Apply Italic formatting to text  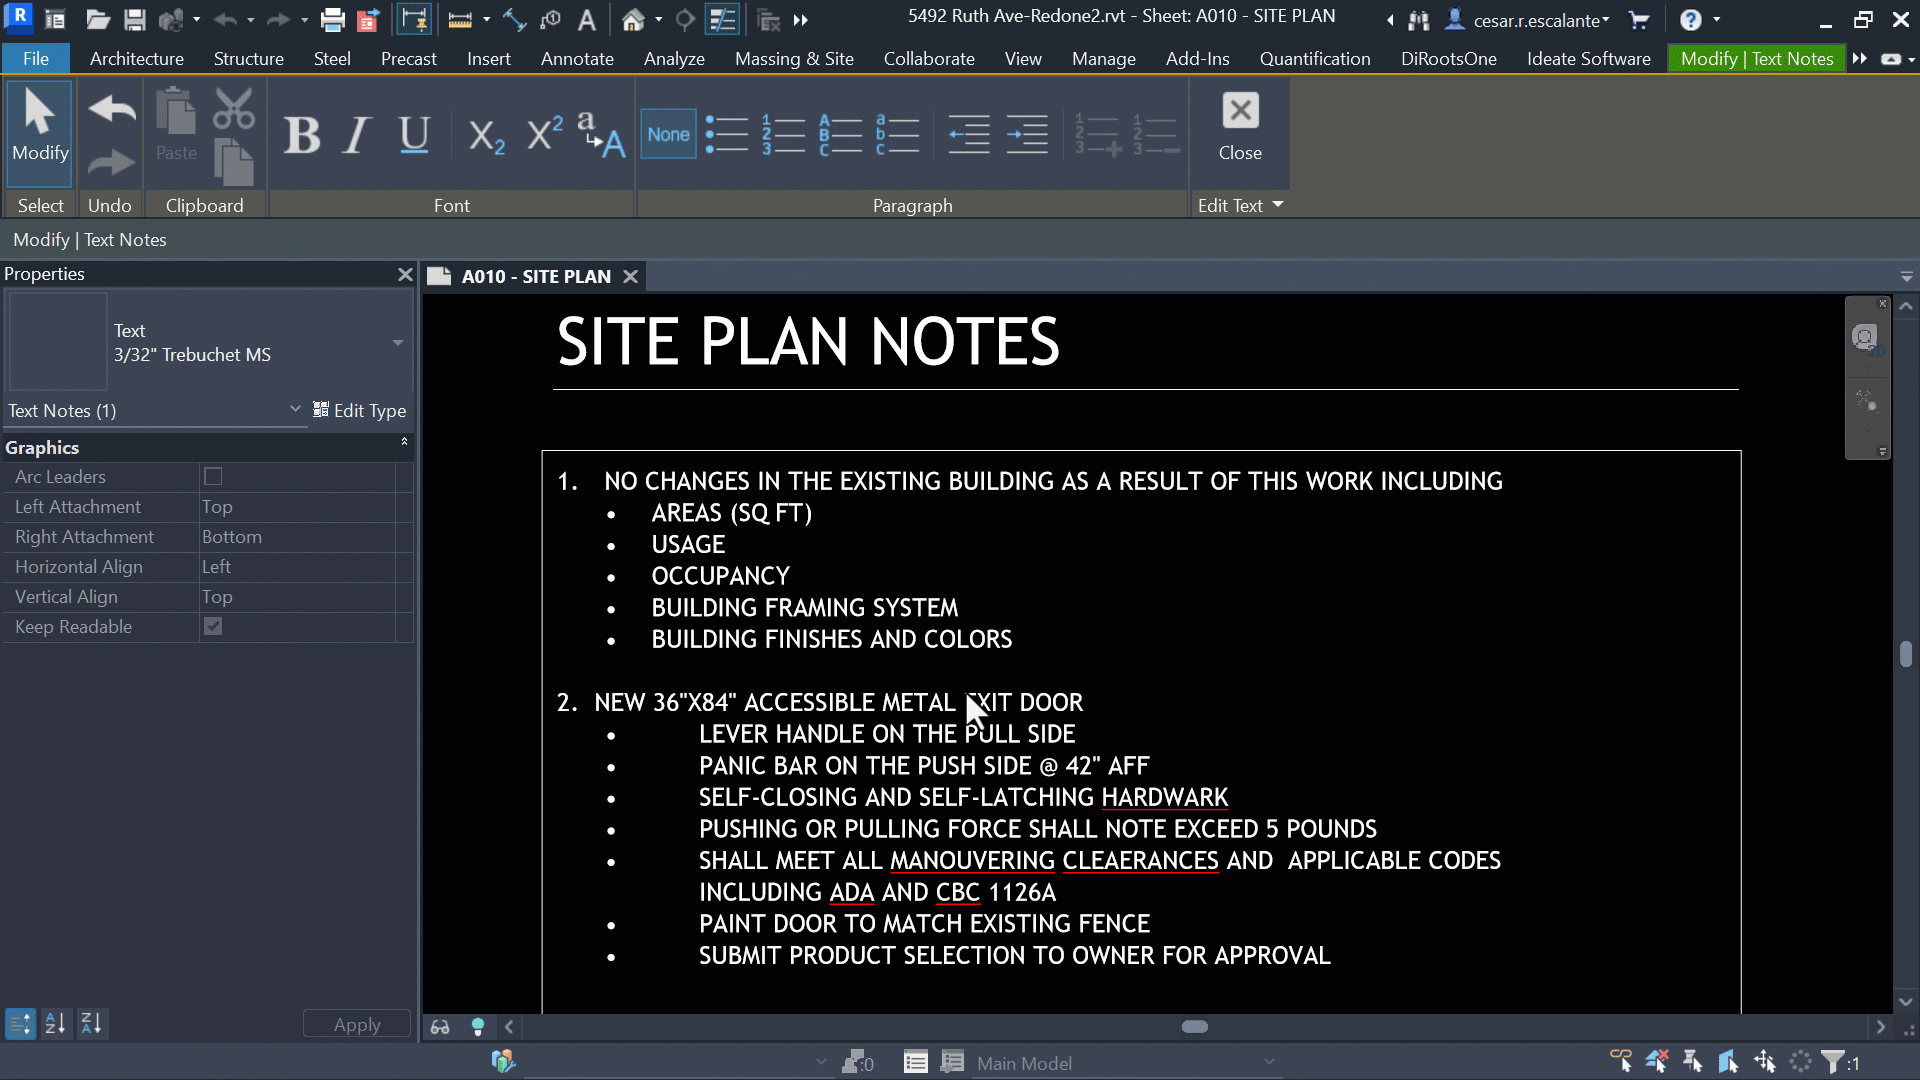(x=356, y=135)
